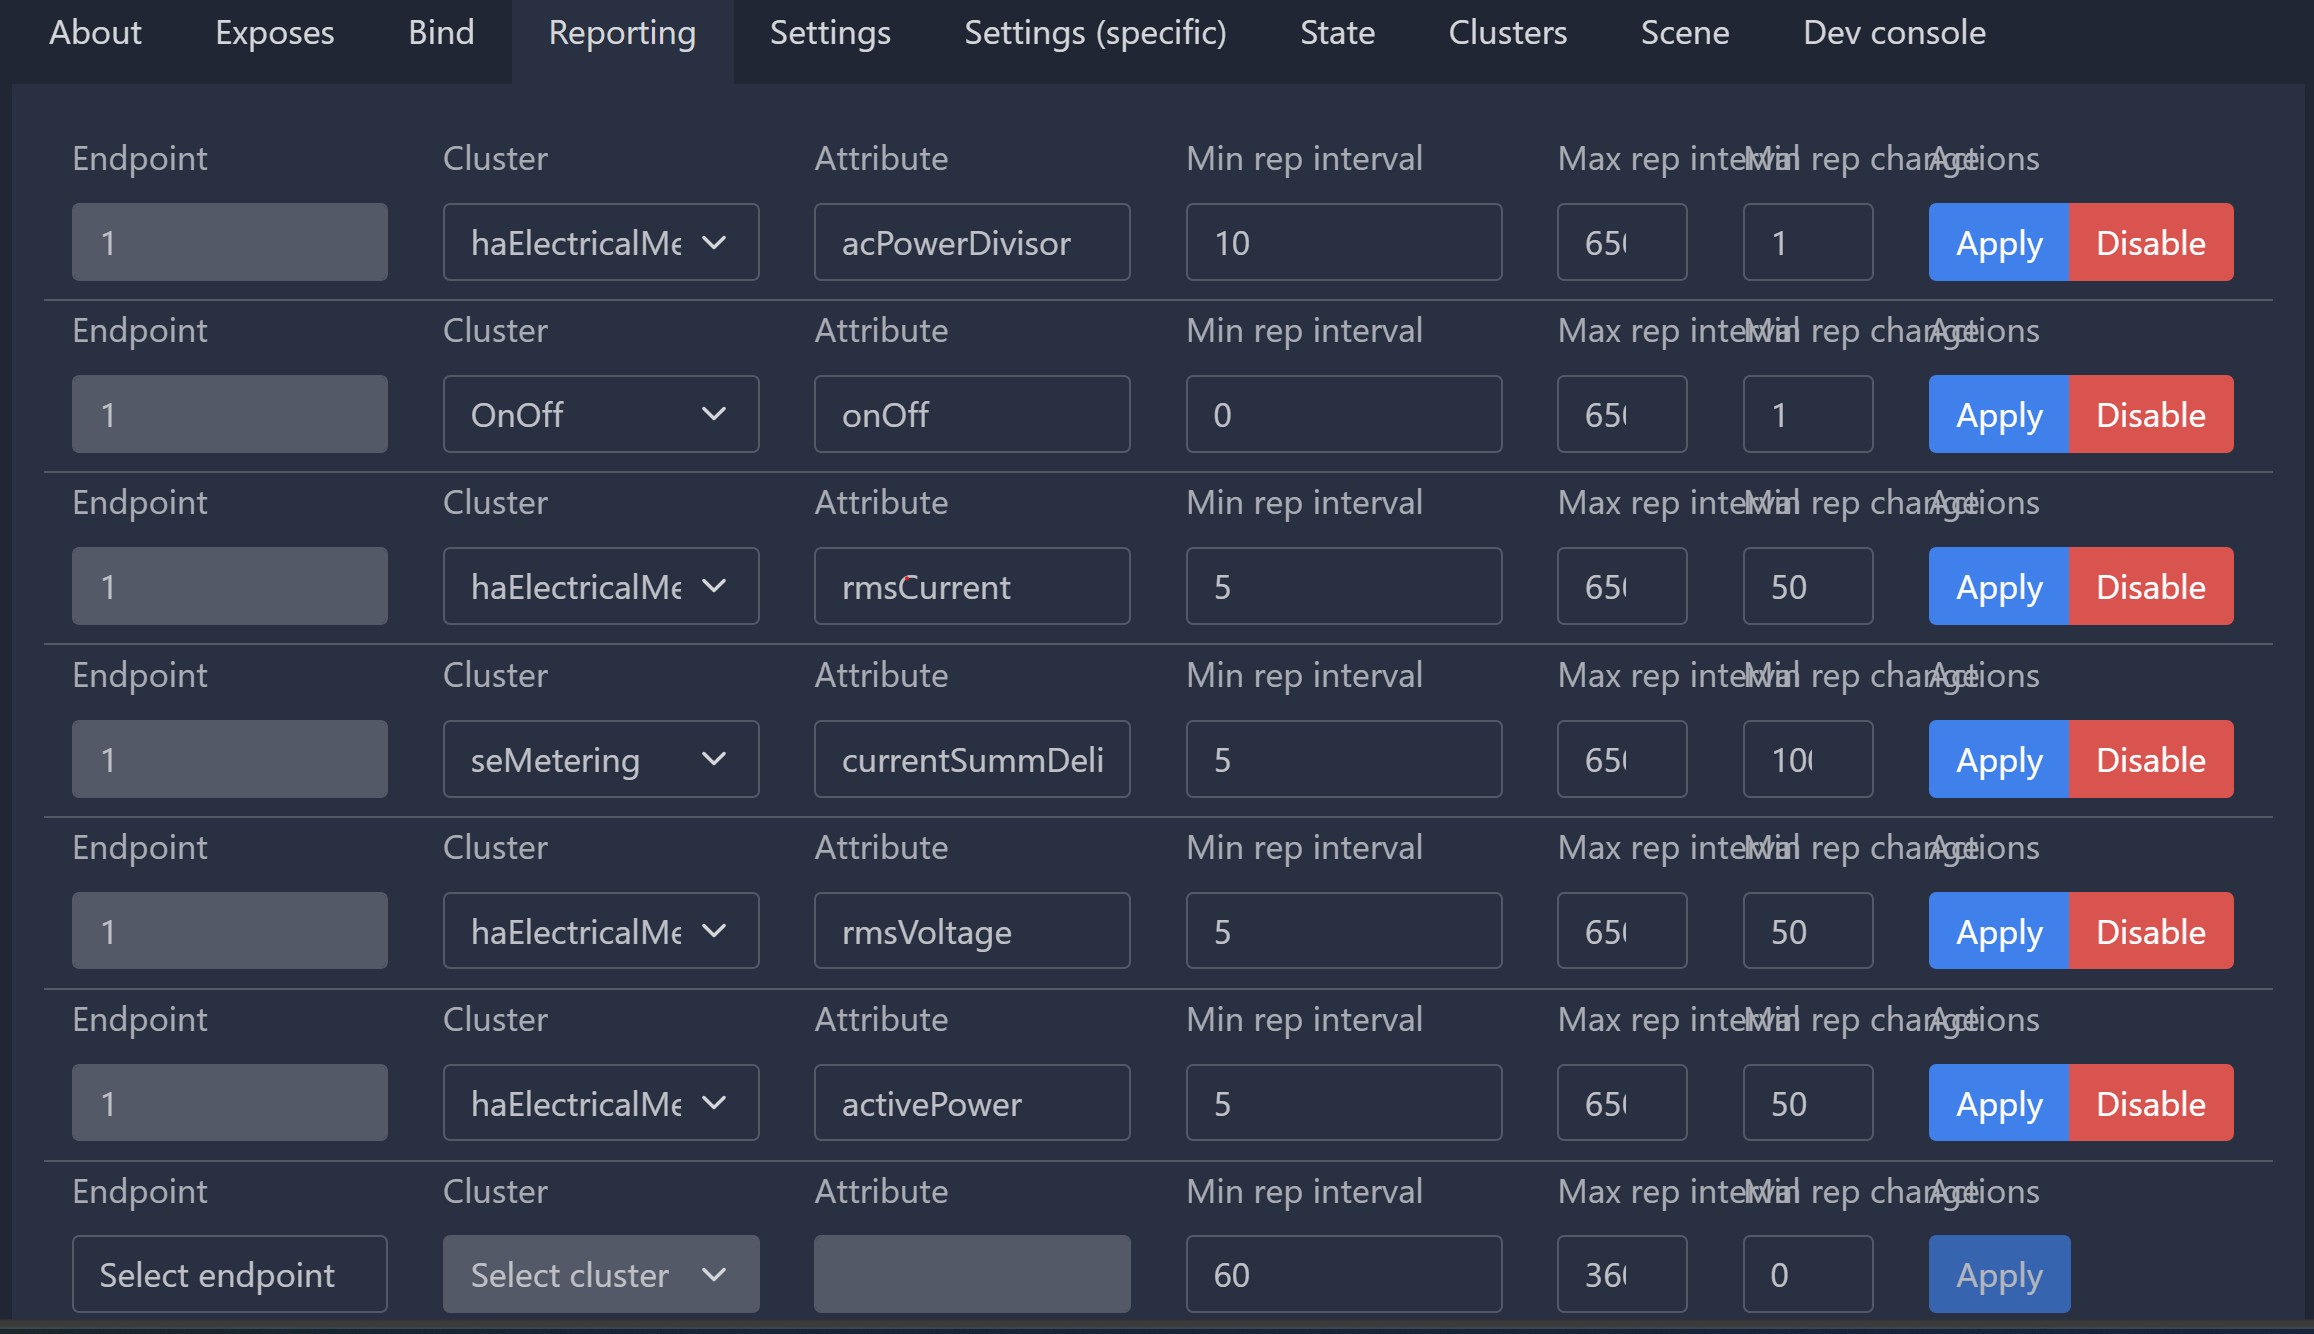2314x1334 pixels.
Task: Click rmsCurrent Min rep change field
Action: pyautogui.click(x=1807, y=586)
